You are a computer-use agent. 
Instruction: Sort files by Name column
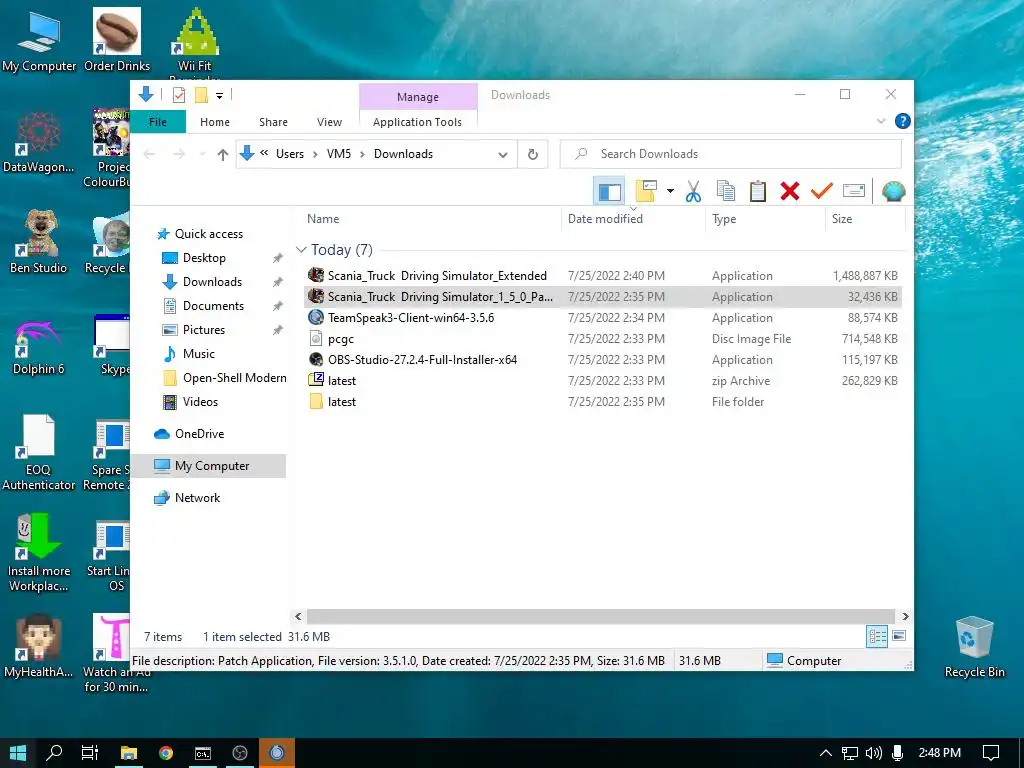tap(432, 219)
